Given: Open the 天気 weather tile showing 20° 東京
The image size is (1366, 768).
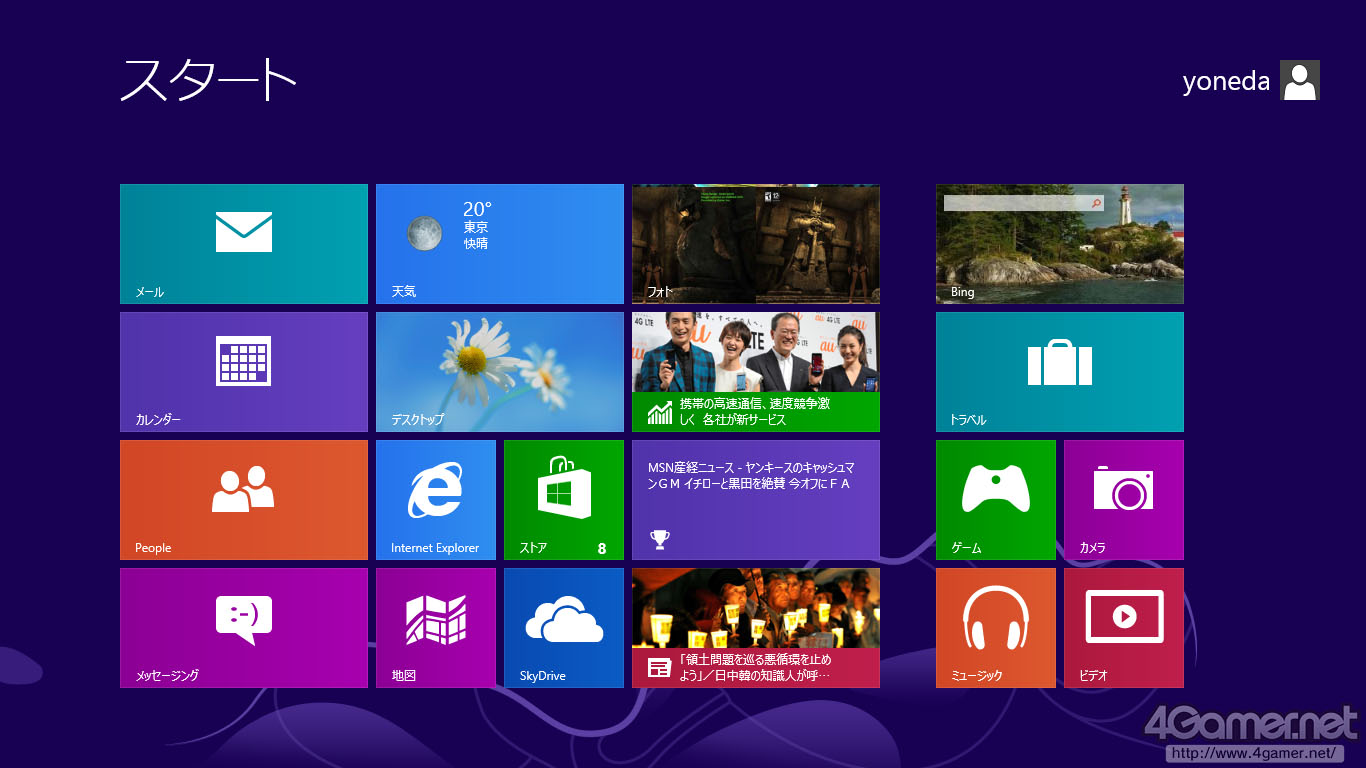Looking at the screenshot, I should coord(500,244).
